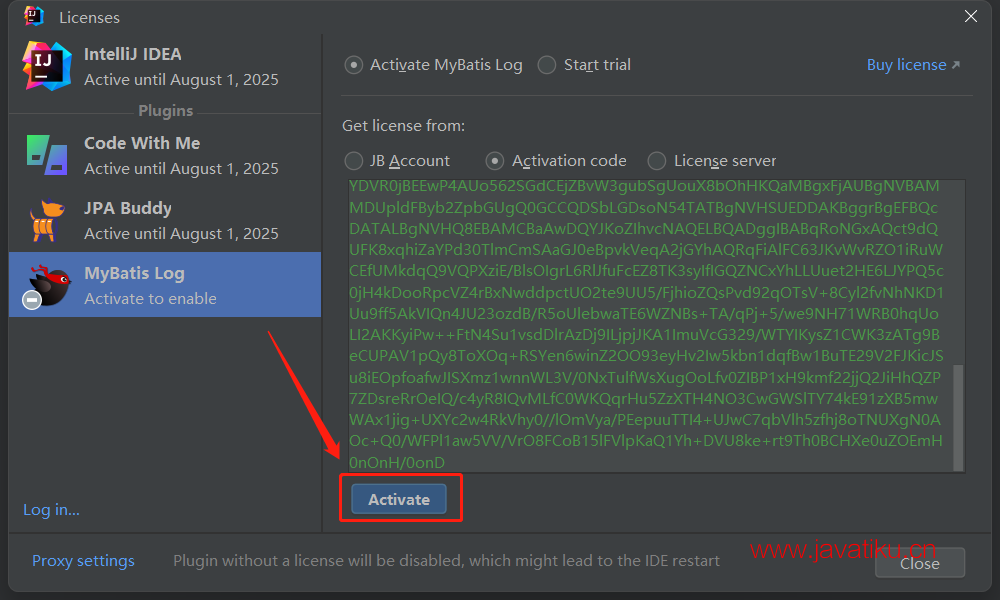Click the IntelliJ logo in title bar
1000x600 pixels.
pyautogui.click(x=33, y=16)
